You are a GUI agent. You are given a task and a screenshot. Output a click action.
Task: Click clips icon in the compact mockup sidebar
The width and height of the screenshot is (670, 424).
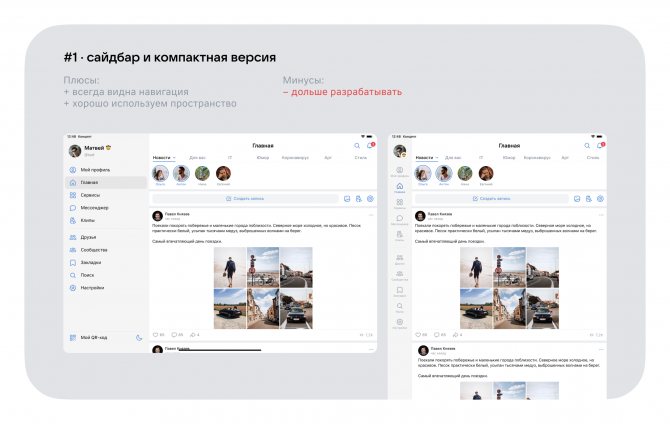click(400, 236)
